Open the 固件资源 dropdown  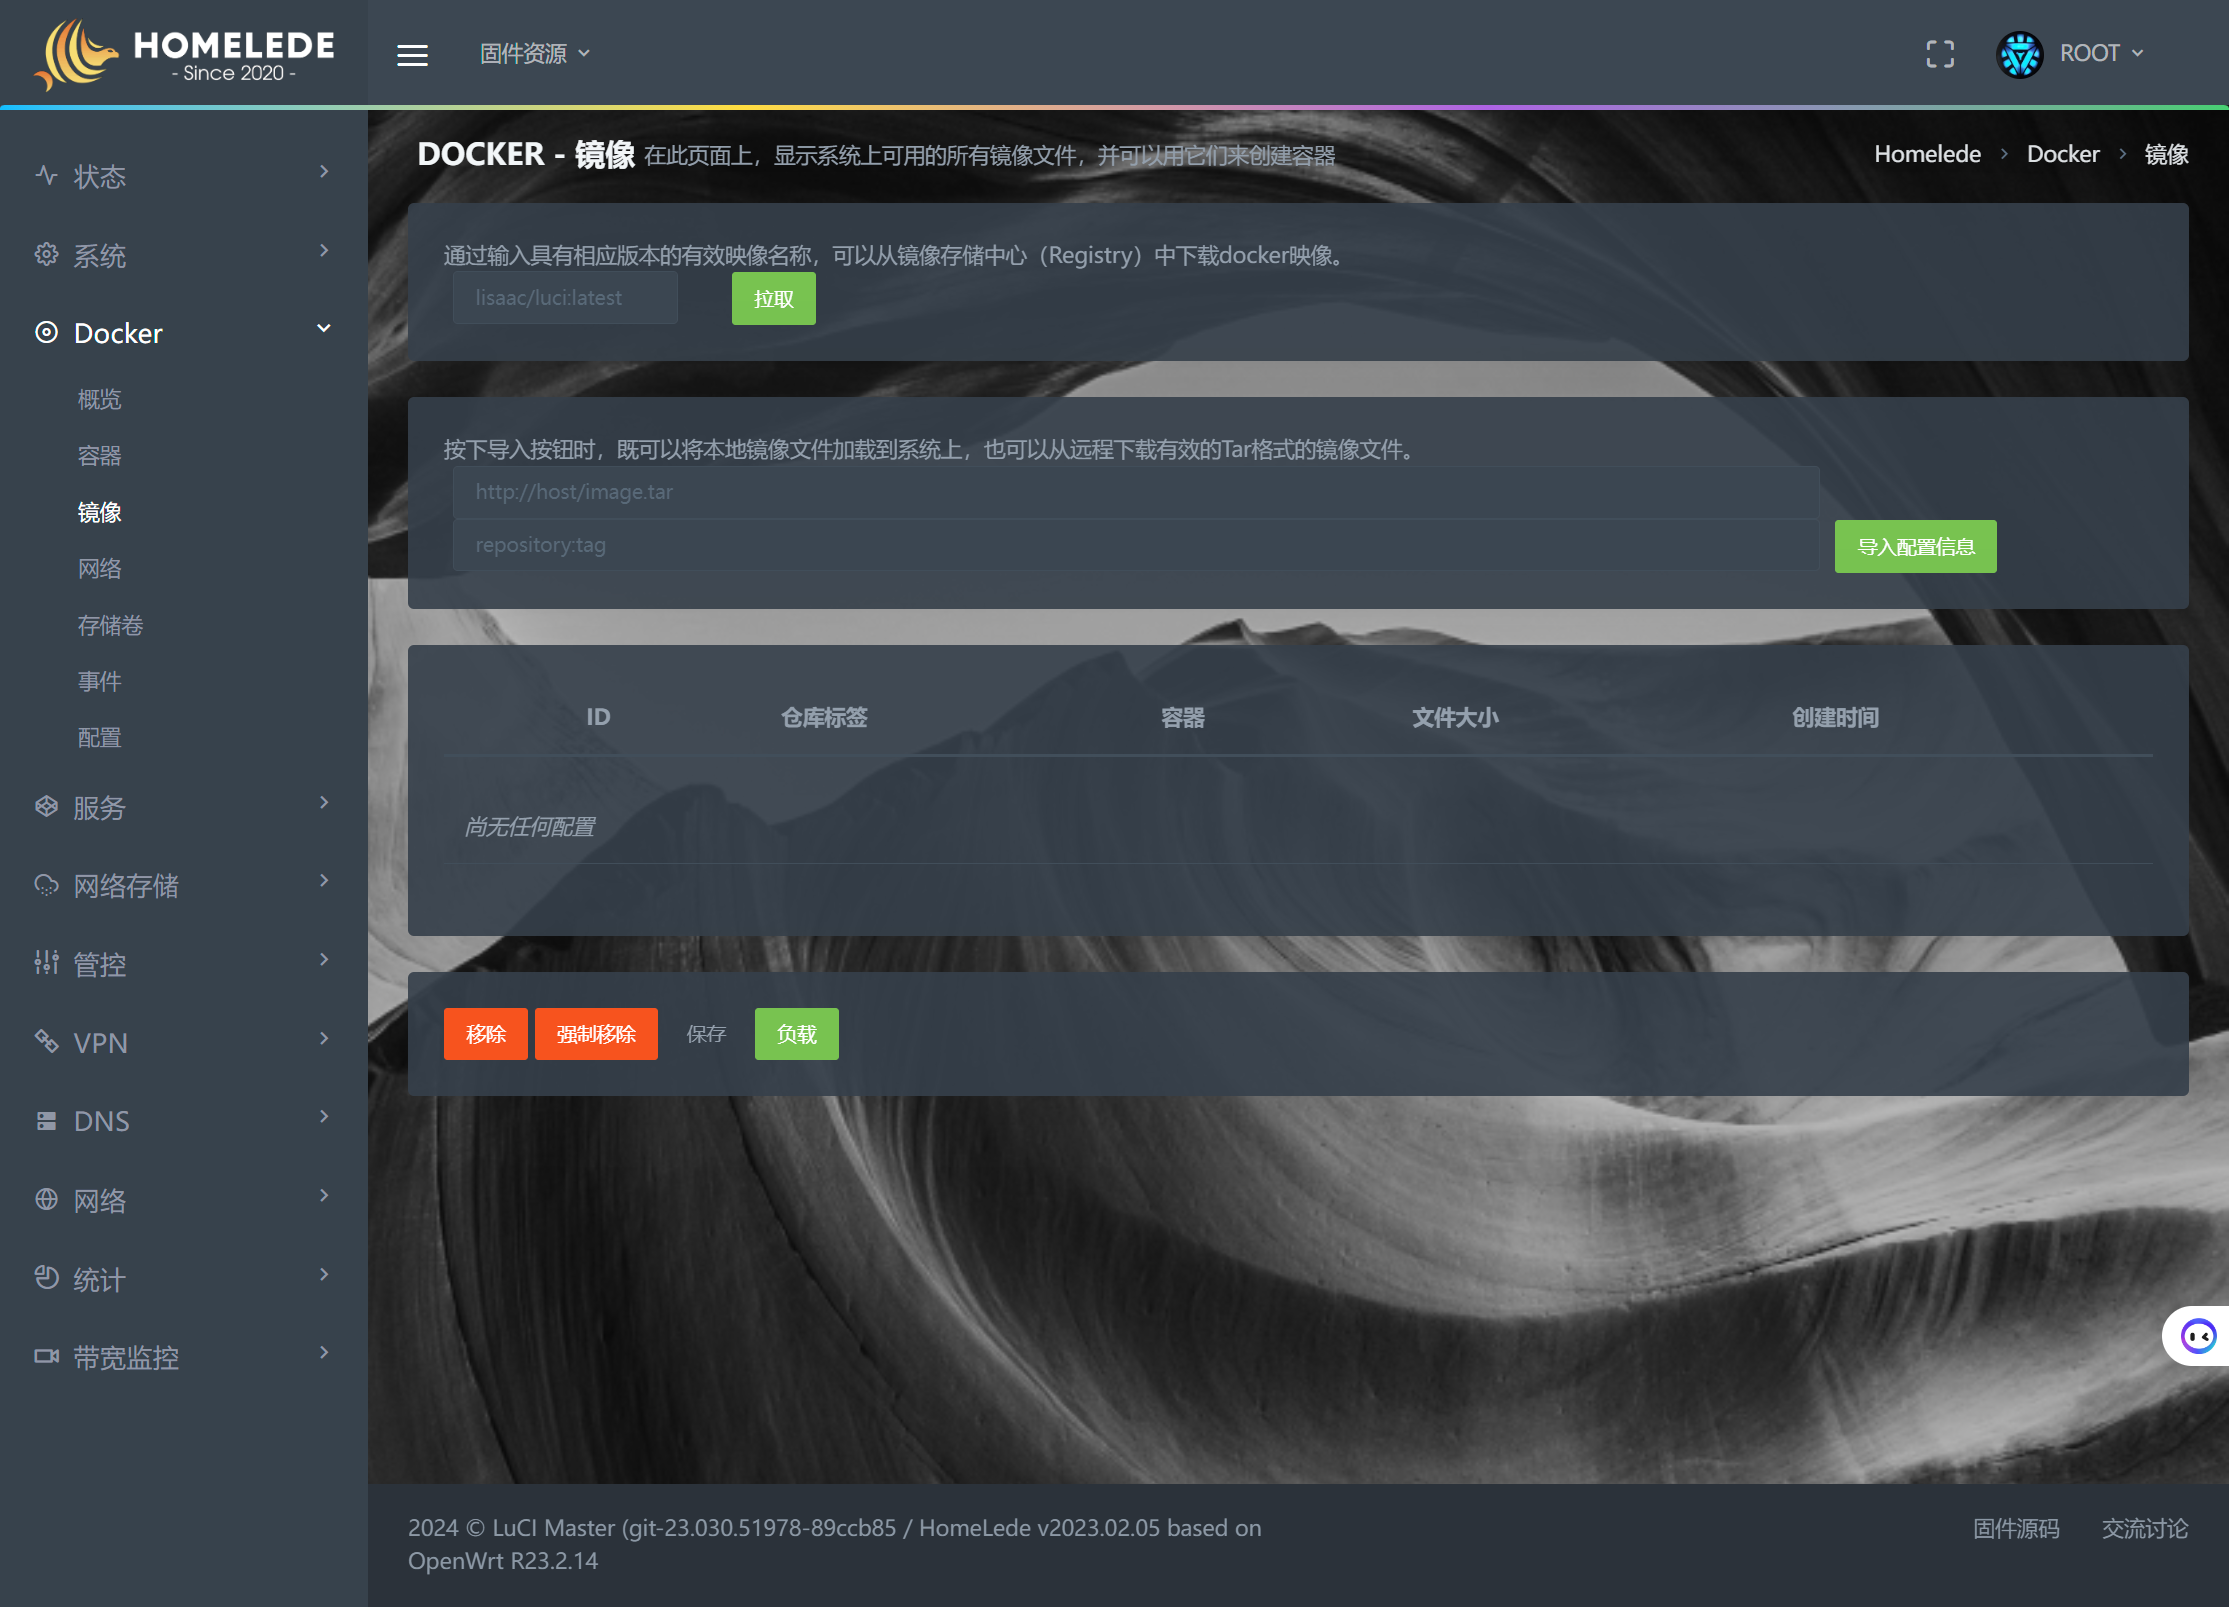[x=535, y=54]
